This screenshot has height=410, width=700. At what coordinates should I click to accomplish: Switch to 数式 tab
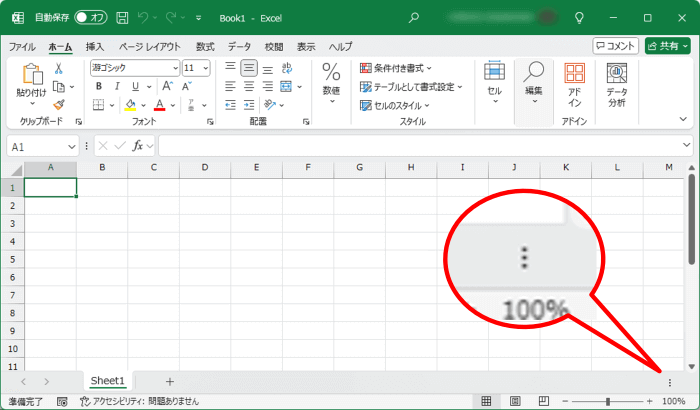(x=205, y=46)
